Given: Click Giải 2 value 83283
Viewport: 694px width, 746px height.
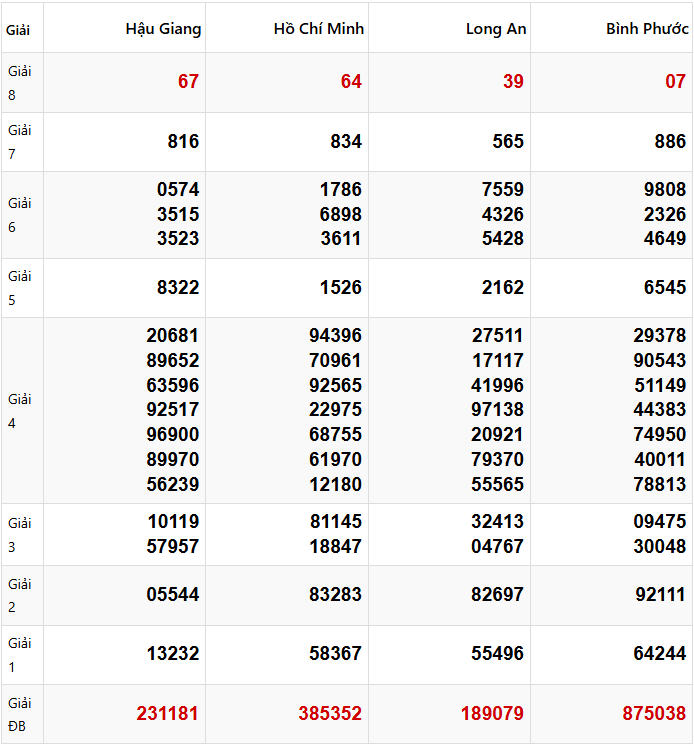Looking at the screenshot, I should click(335, 594).
